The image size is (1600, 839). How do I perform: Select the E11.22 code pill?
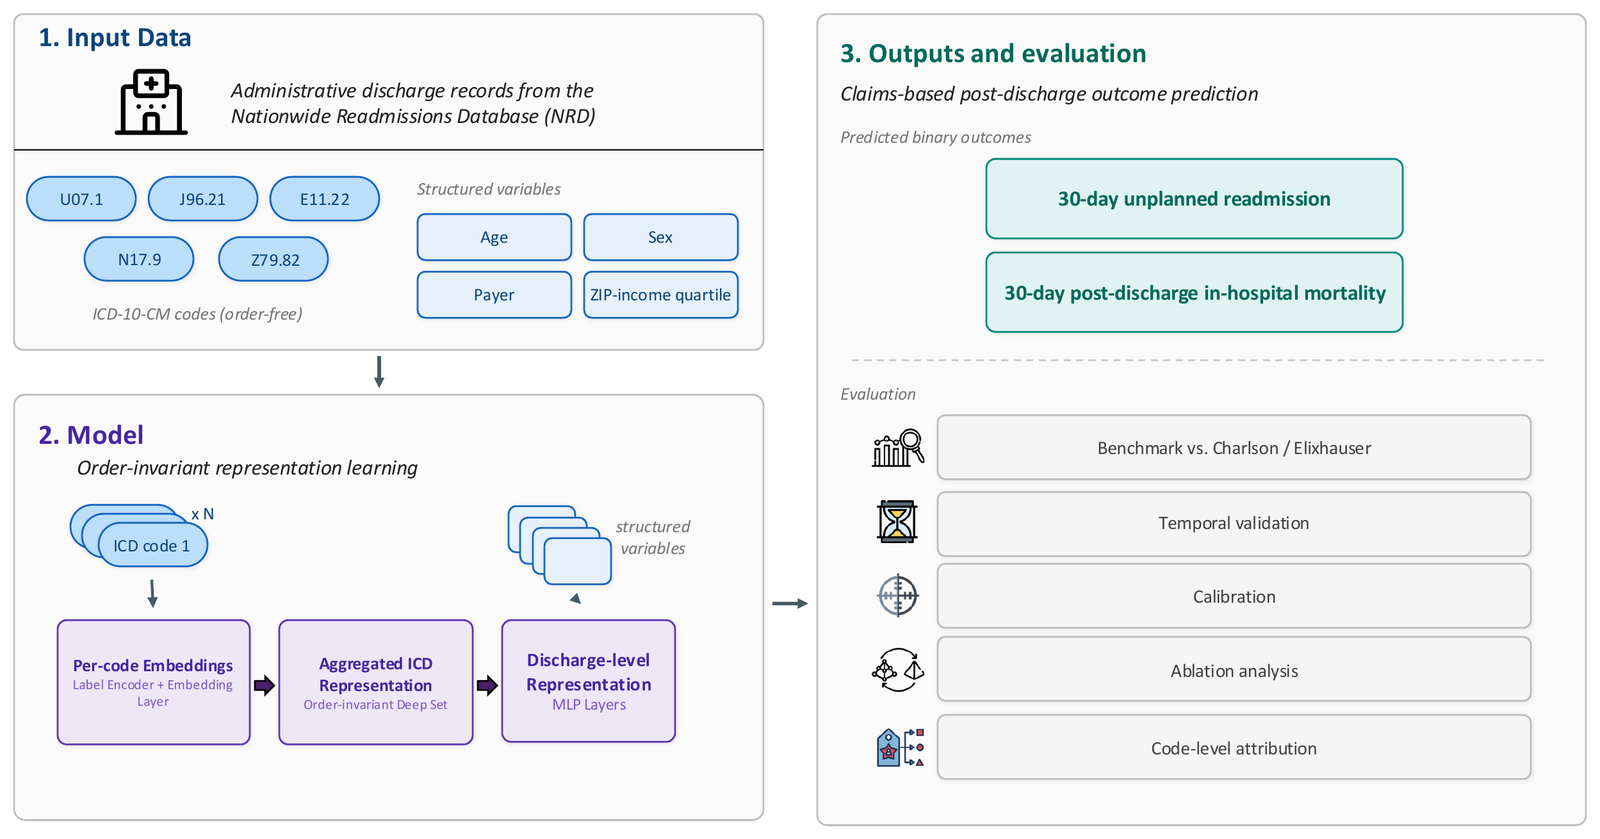[325, 199]
